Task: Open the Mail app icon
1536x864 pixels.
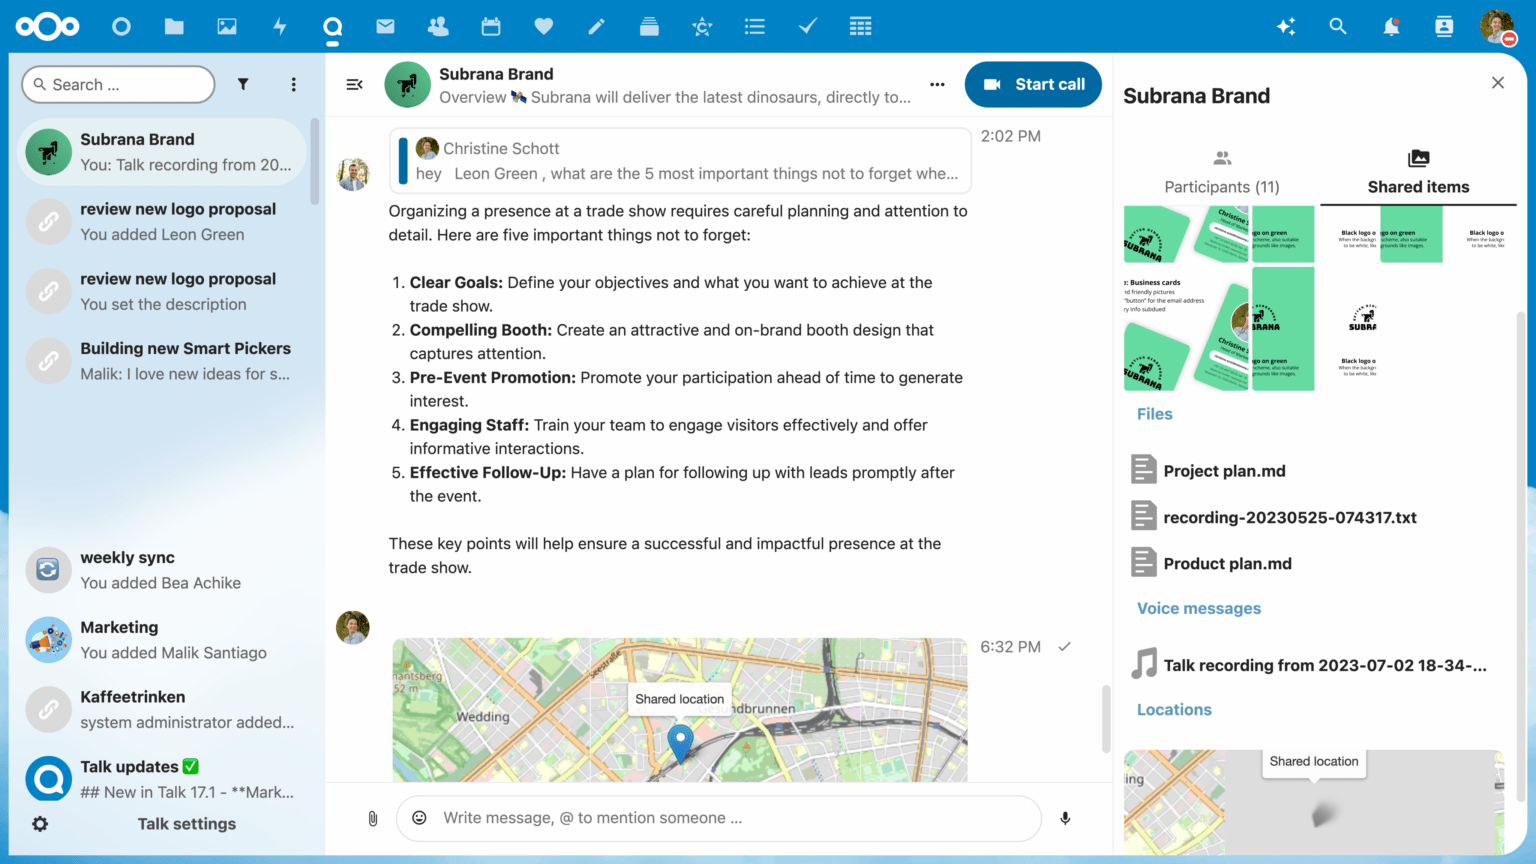Action: click(385, 26)
